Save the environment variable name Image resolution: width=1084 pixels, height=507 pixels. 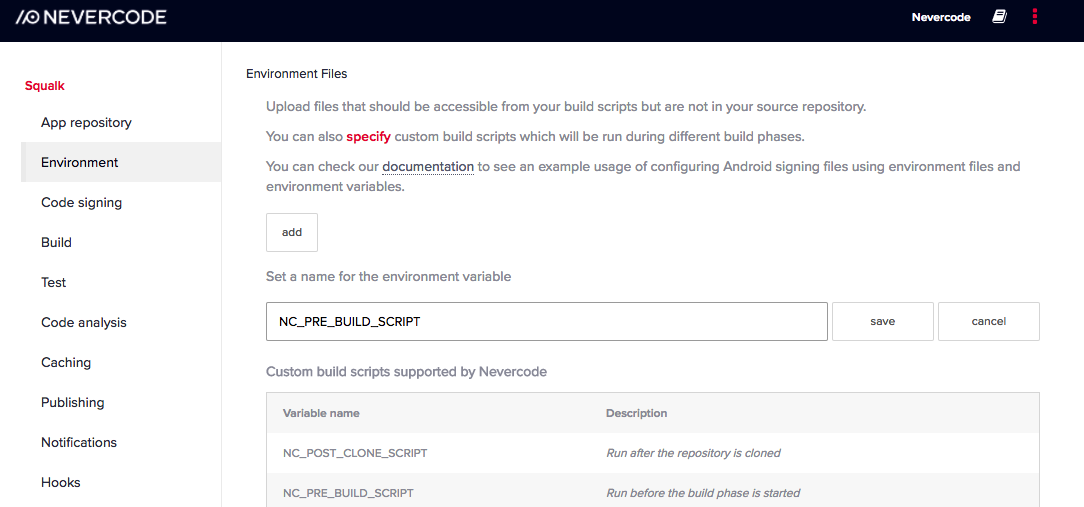883,322
